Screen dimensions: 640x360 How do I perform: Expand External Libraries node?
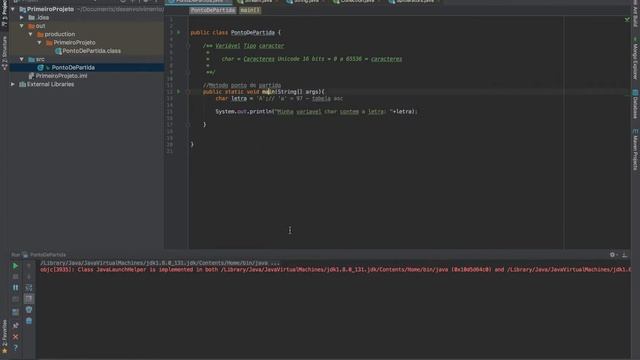click(x=13, y=84)
